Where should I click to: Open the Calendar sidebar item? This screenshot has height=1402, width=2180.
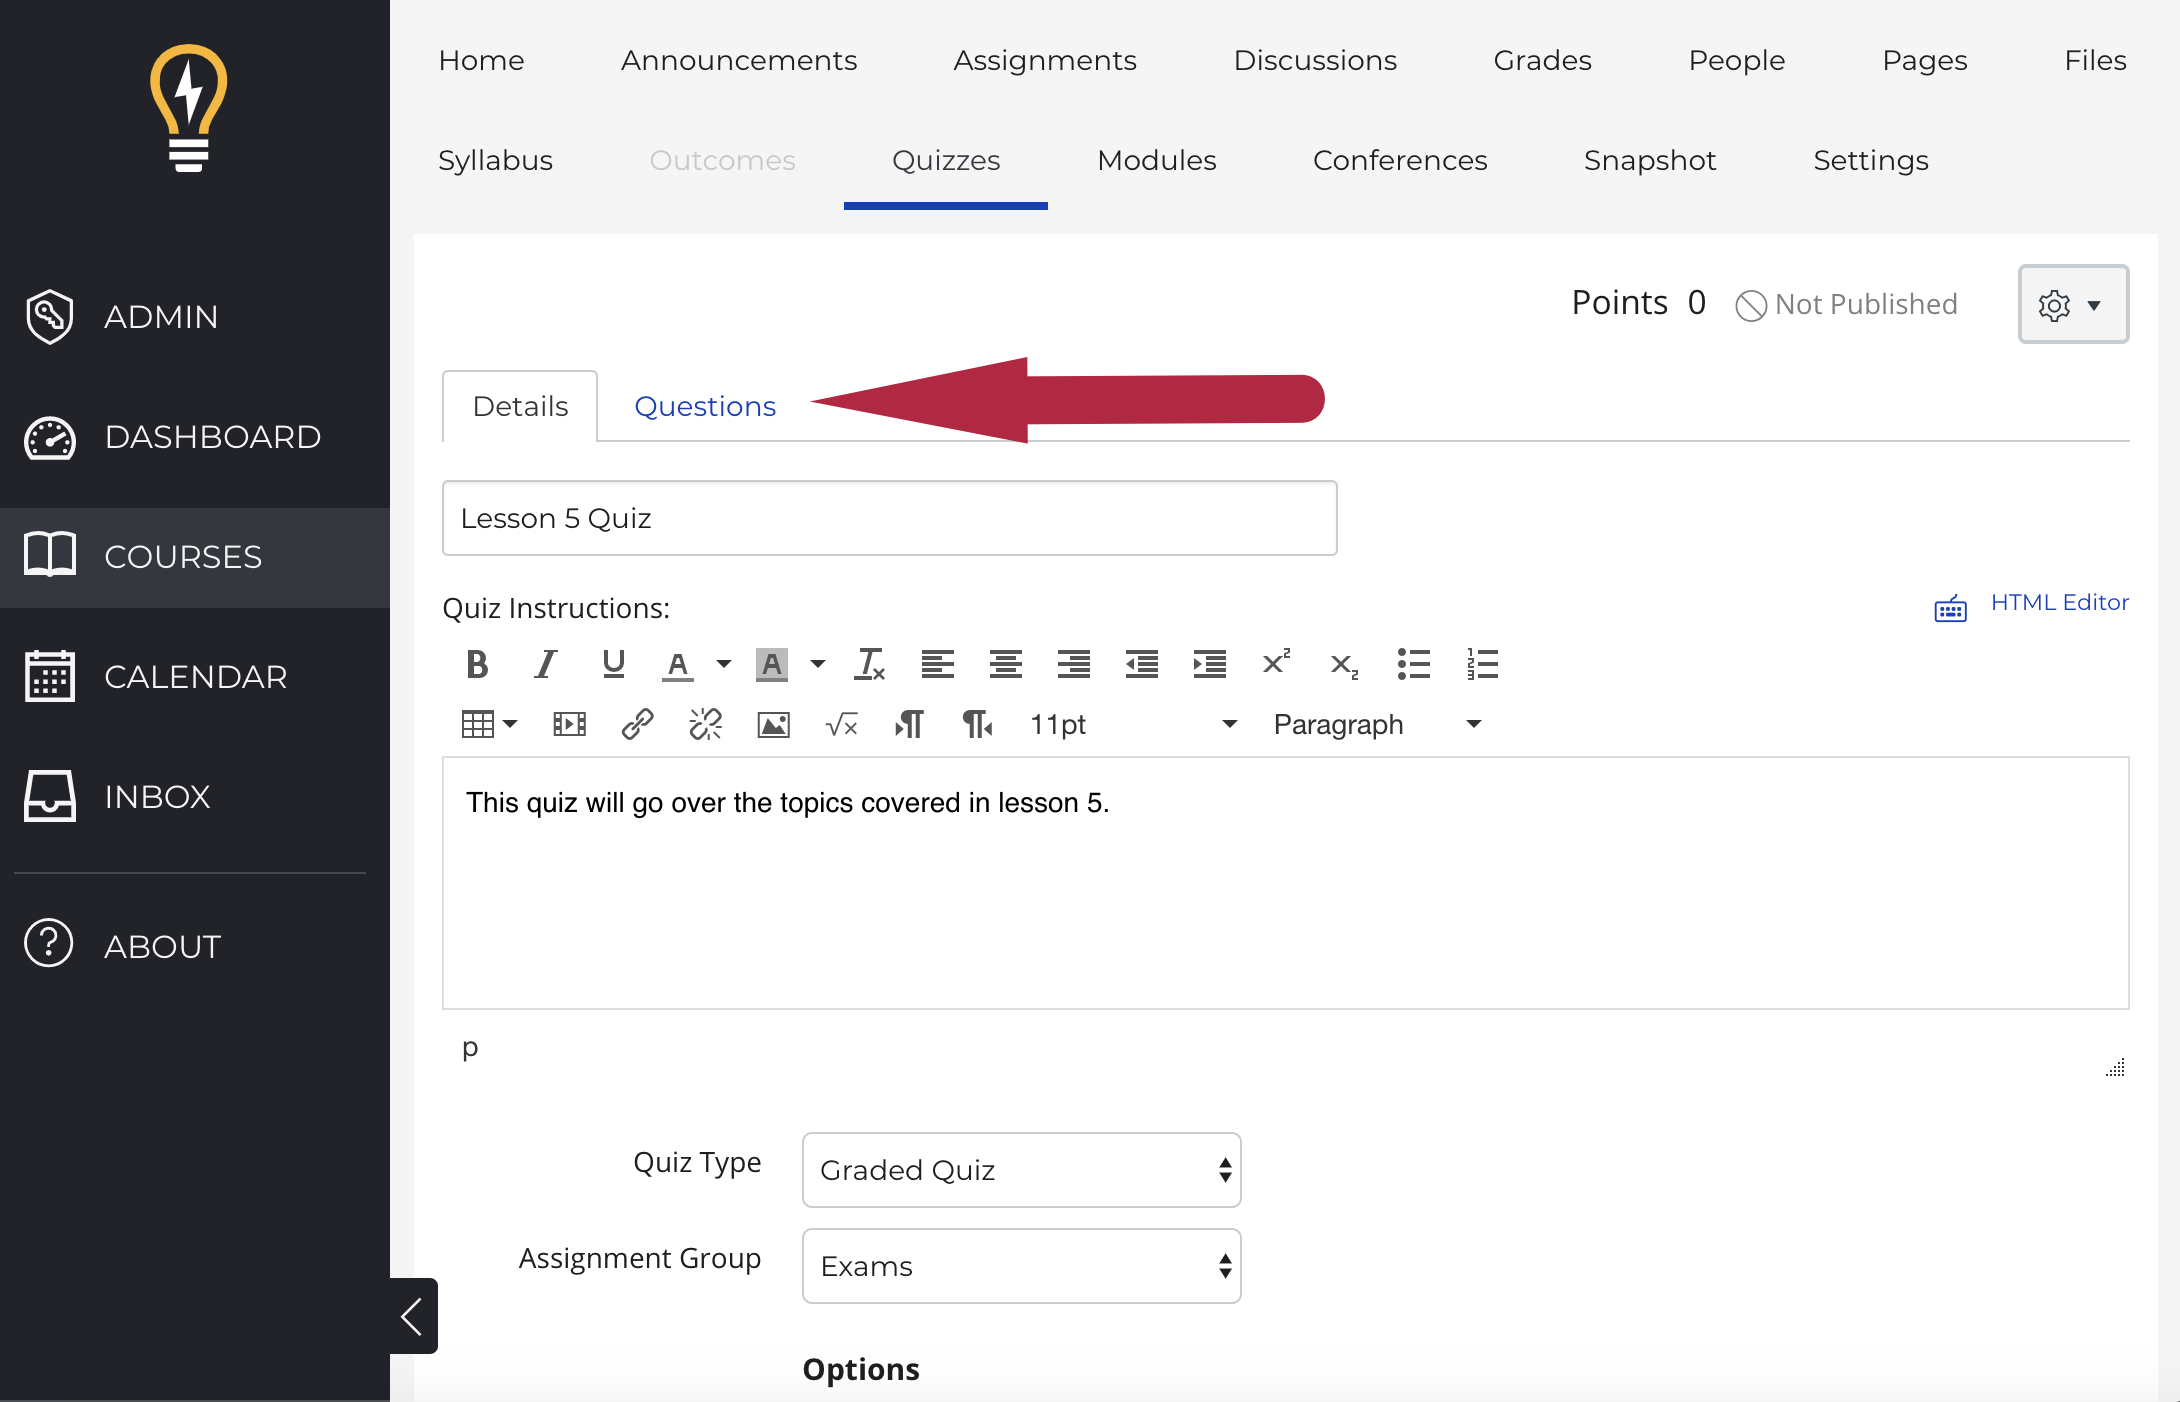pyautogui.click(x=195, y=677)
